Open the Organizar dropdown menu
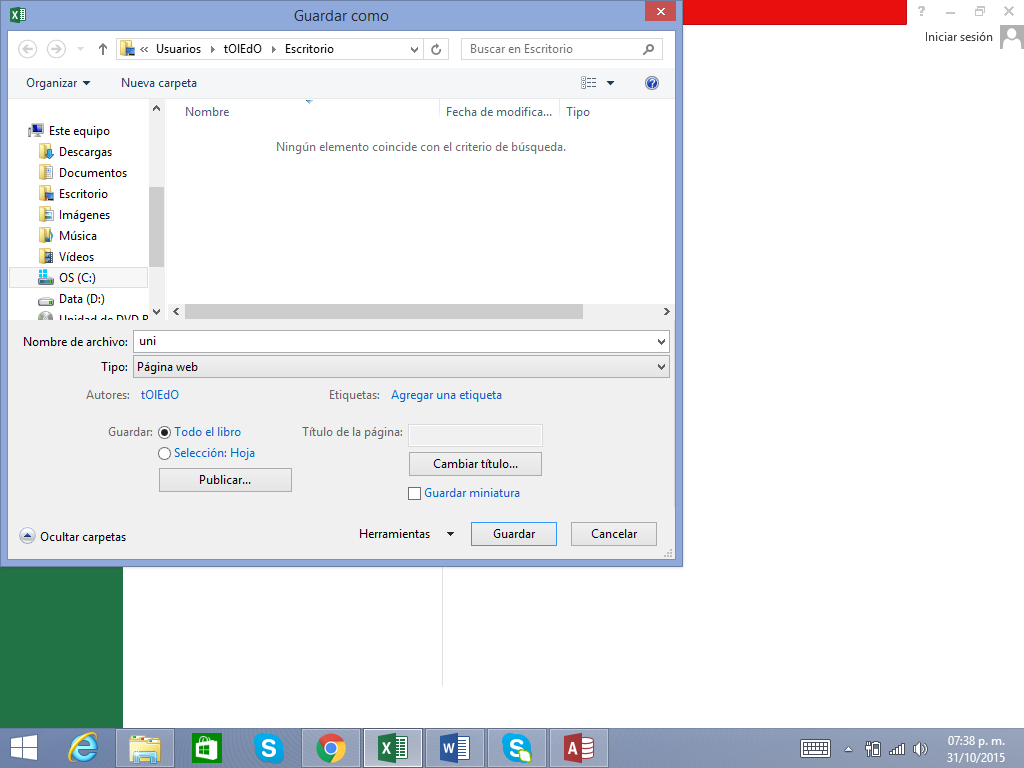Image resolution: width=1024 pixels, height=768 pixels. (58, 83)
